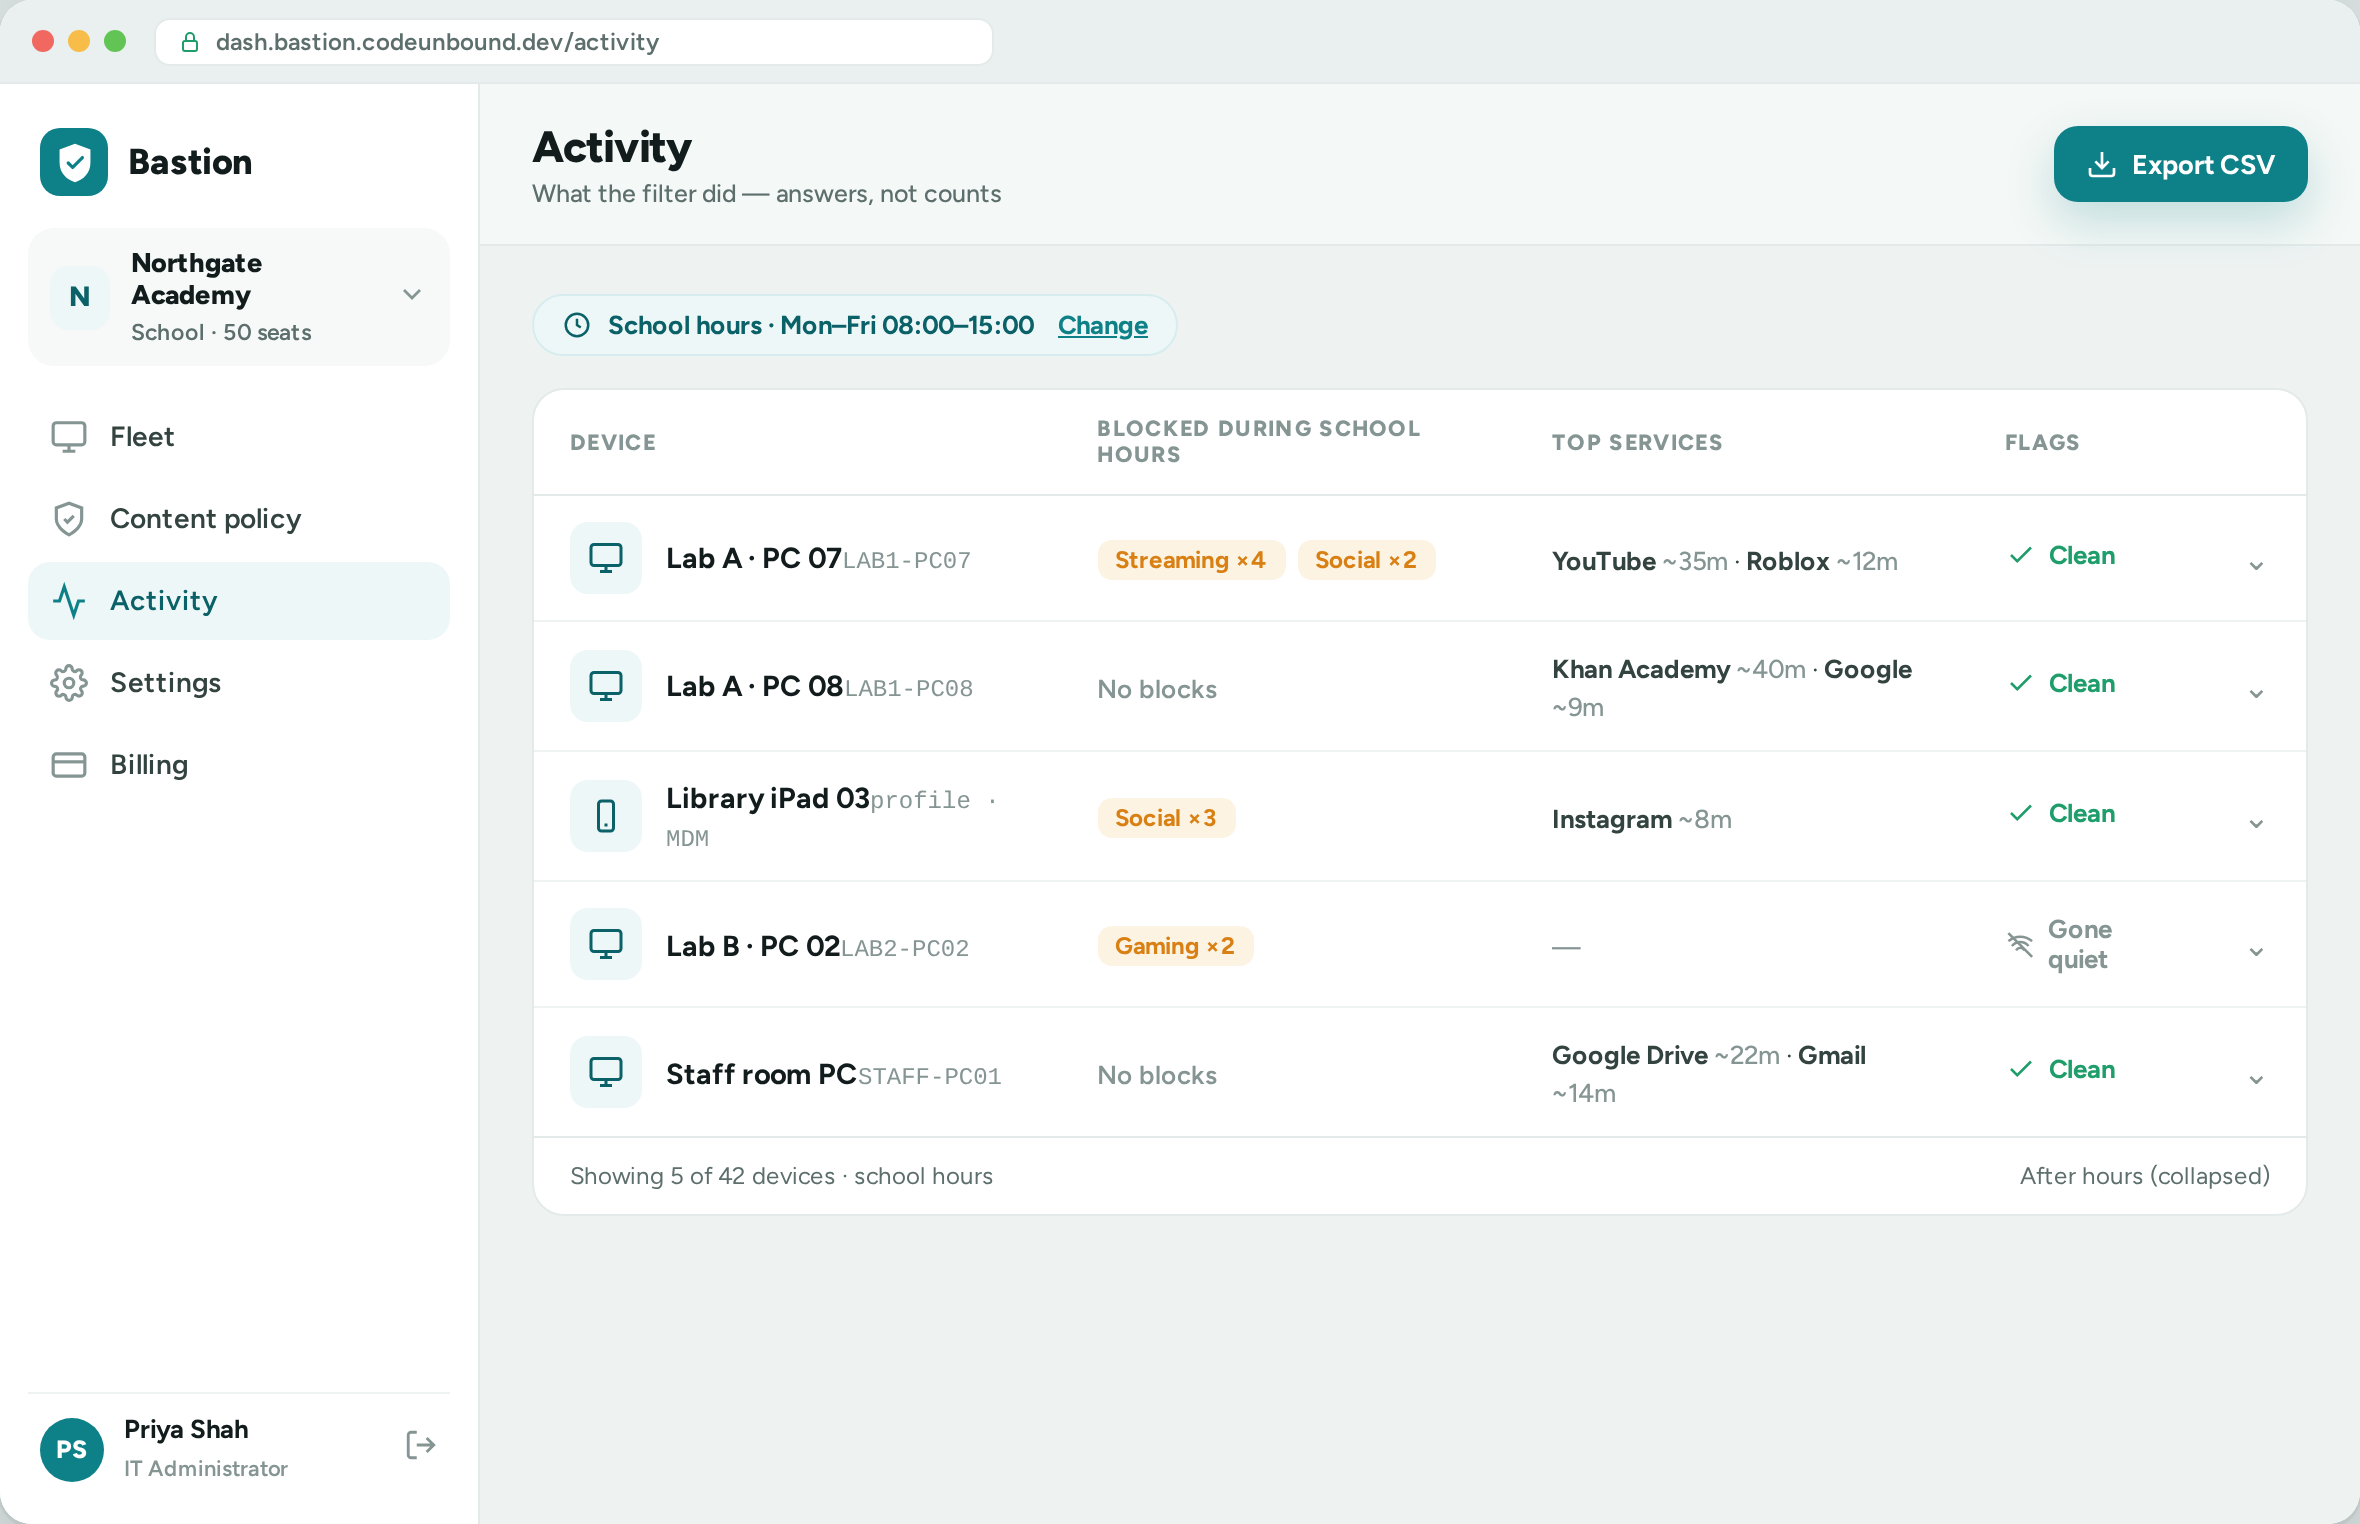The height and width of the screenshot is (1524, 2360).
Task: Click the Gone quiet offline icon
Action: coord(2020,944)
